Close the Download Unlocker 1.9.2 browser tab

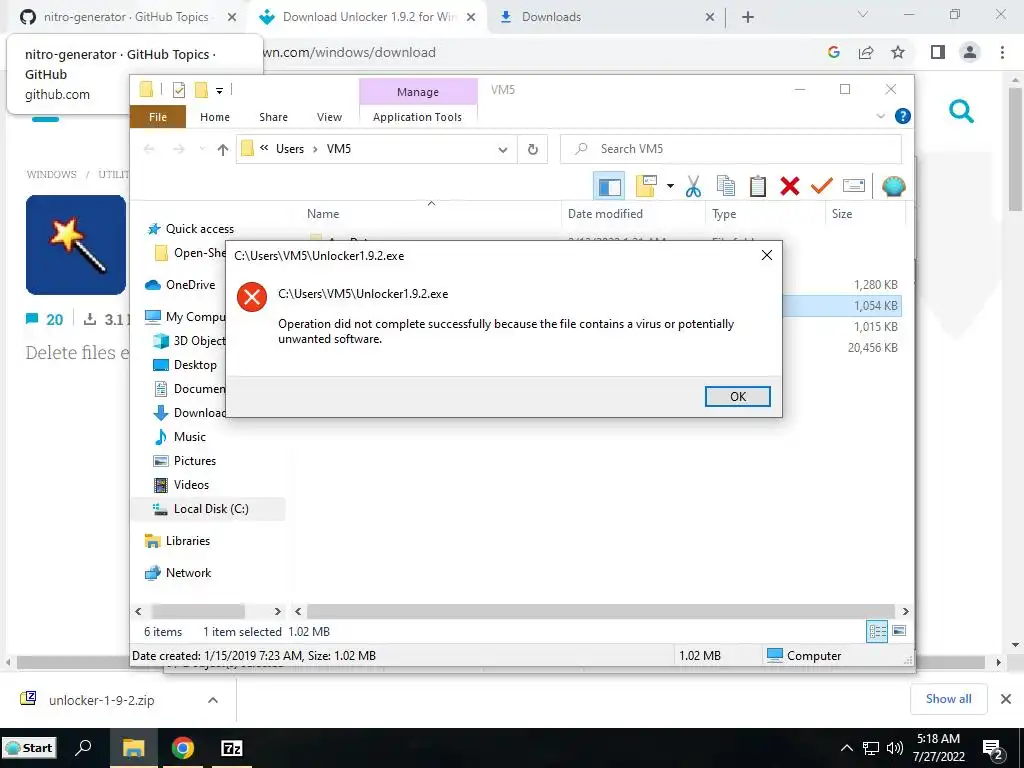(471, 18)
